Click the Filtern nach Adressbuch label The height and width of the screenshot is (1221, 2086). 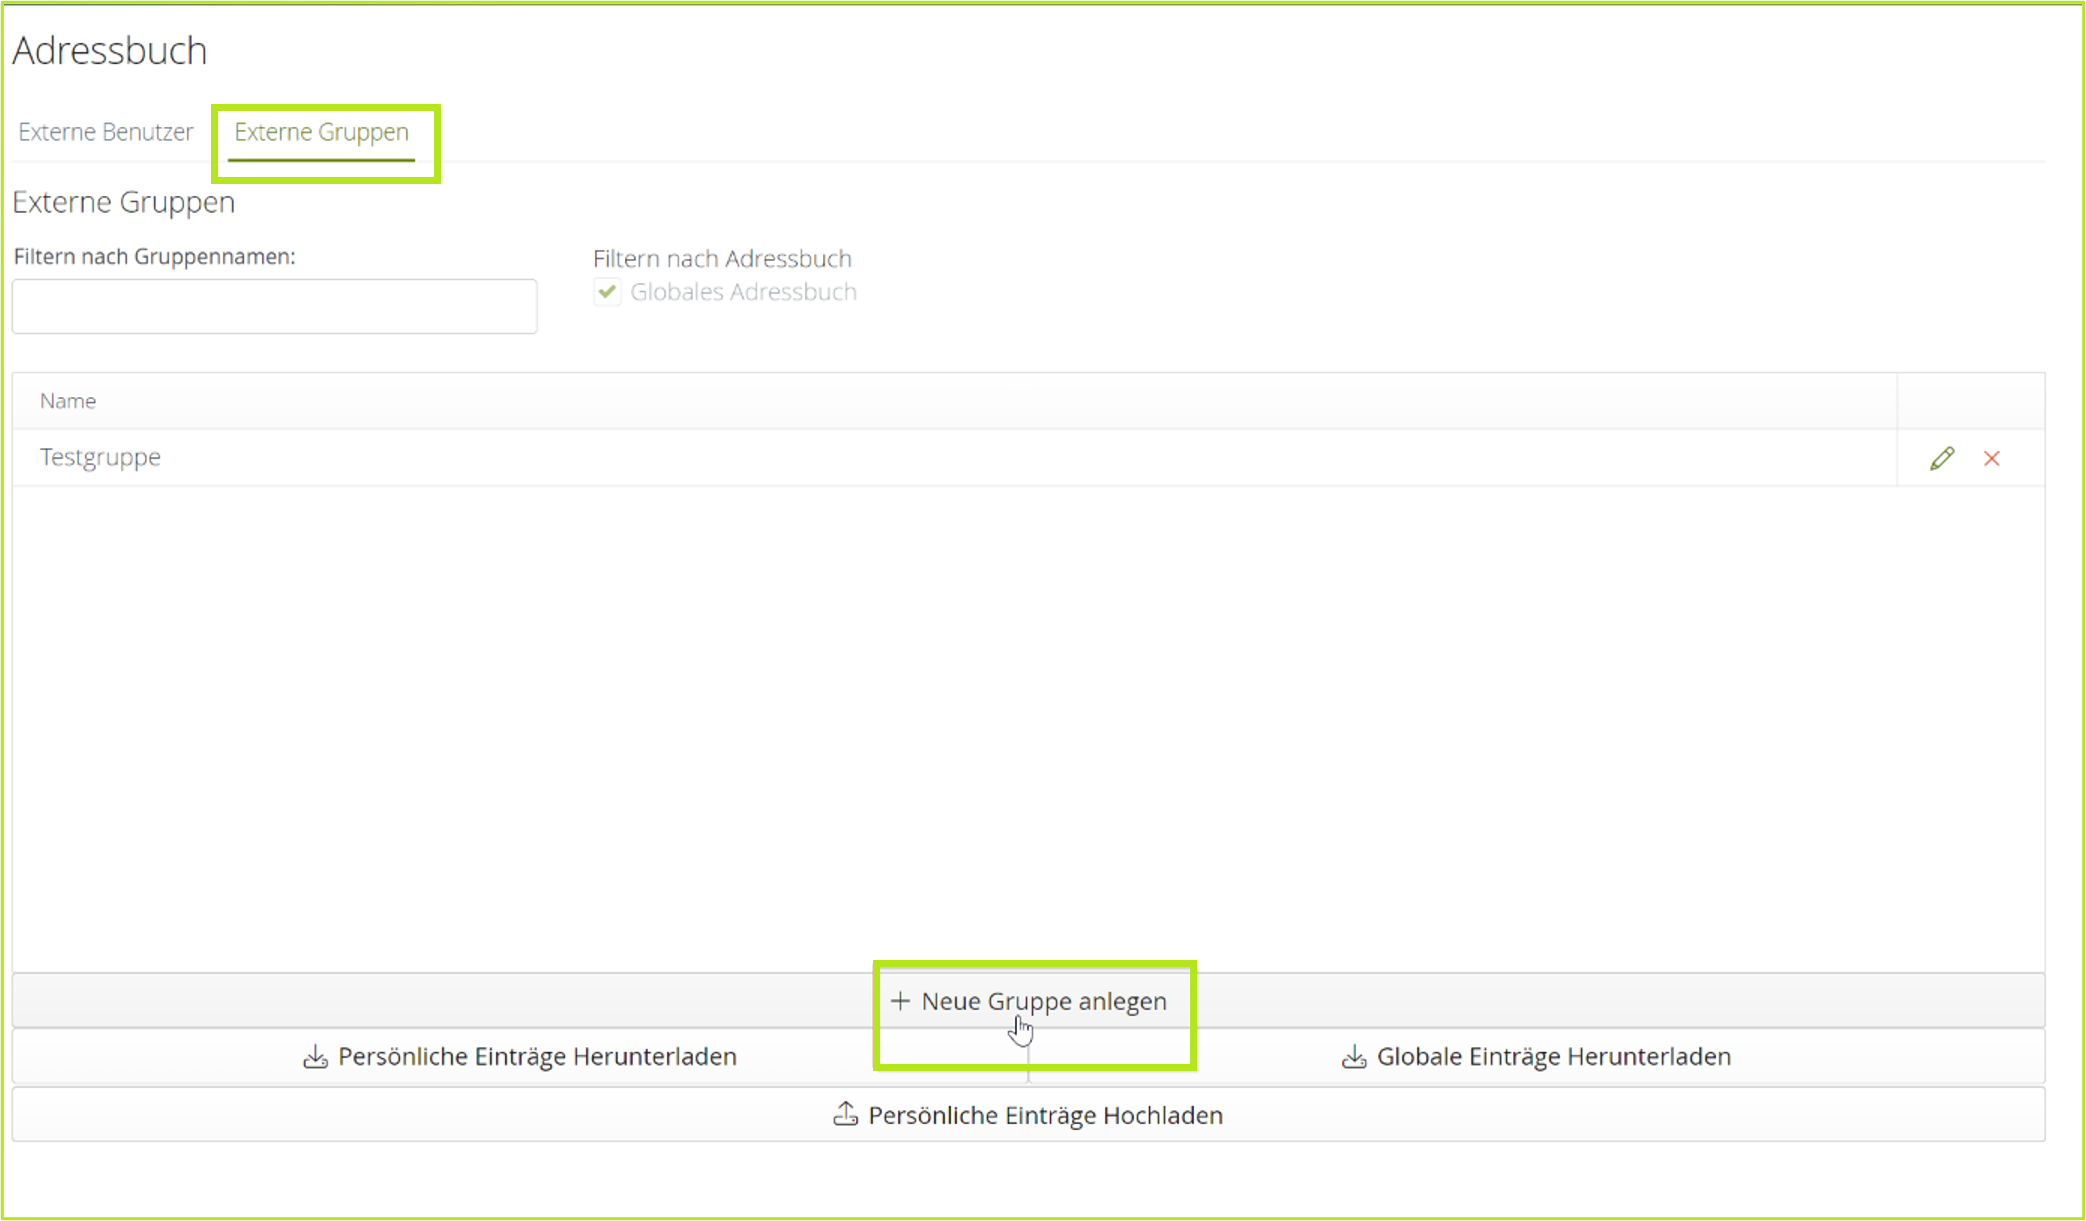pos(722,259)
